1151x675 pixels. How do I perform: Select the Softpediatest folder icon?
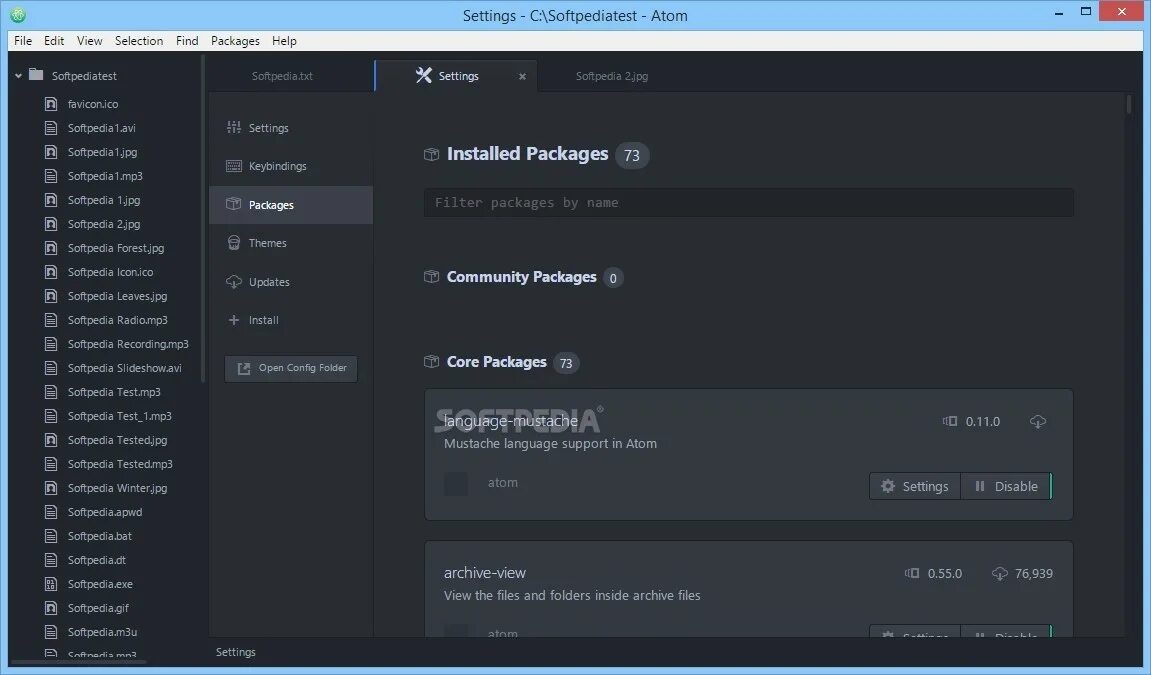[x=36, y=75]
